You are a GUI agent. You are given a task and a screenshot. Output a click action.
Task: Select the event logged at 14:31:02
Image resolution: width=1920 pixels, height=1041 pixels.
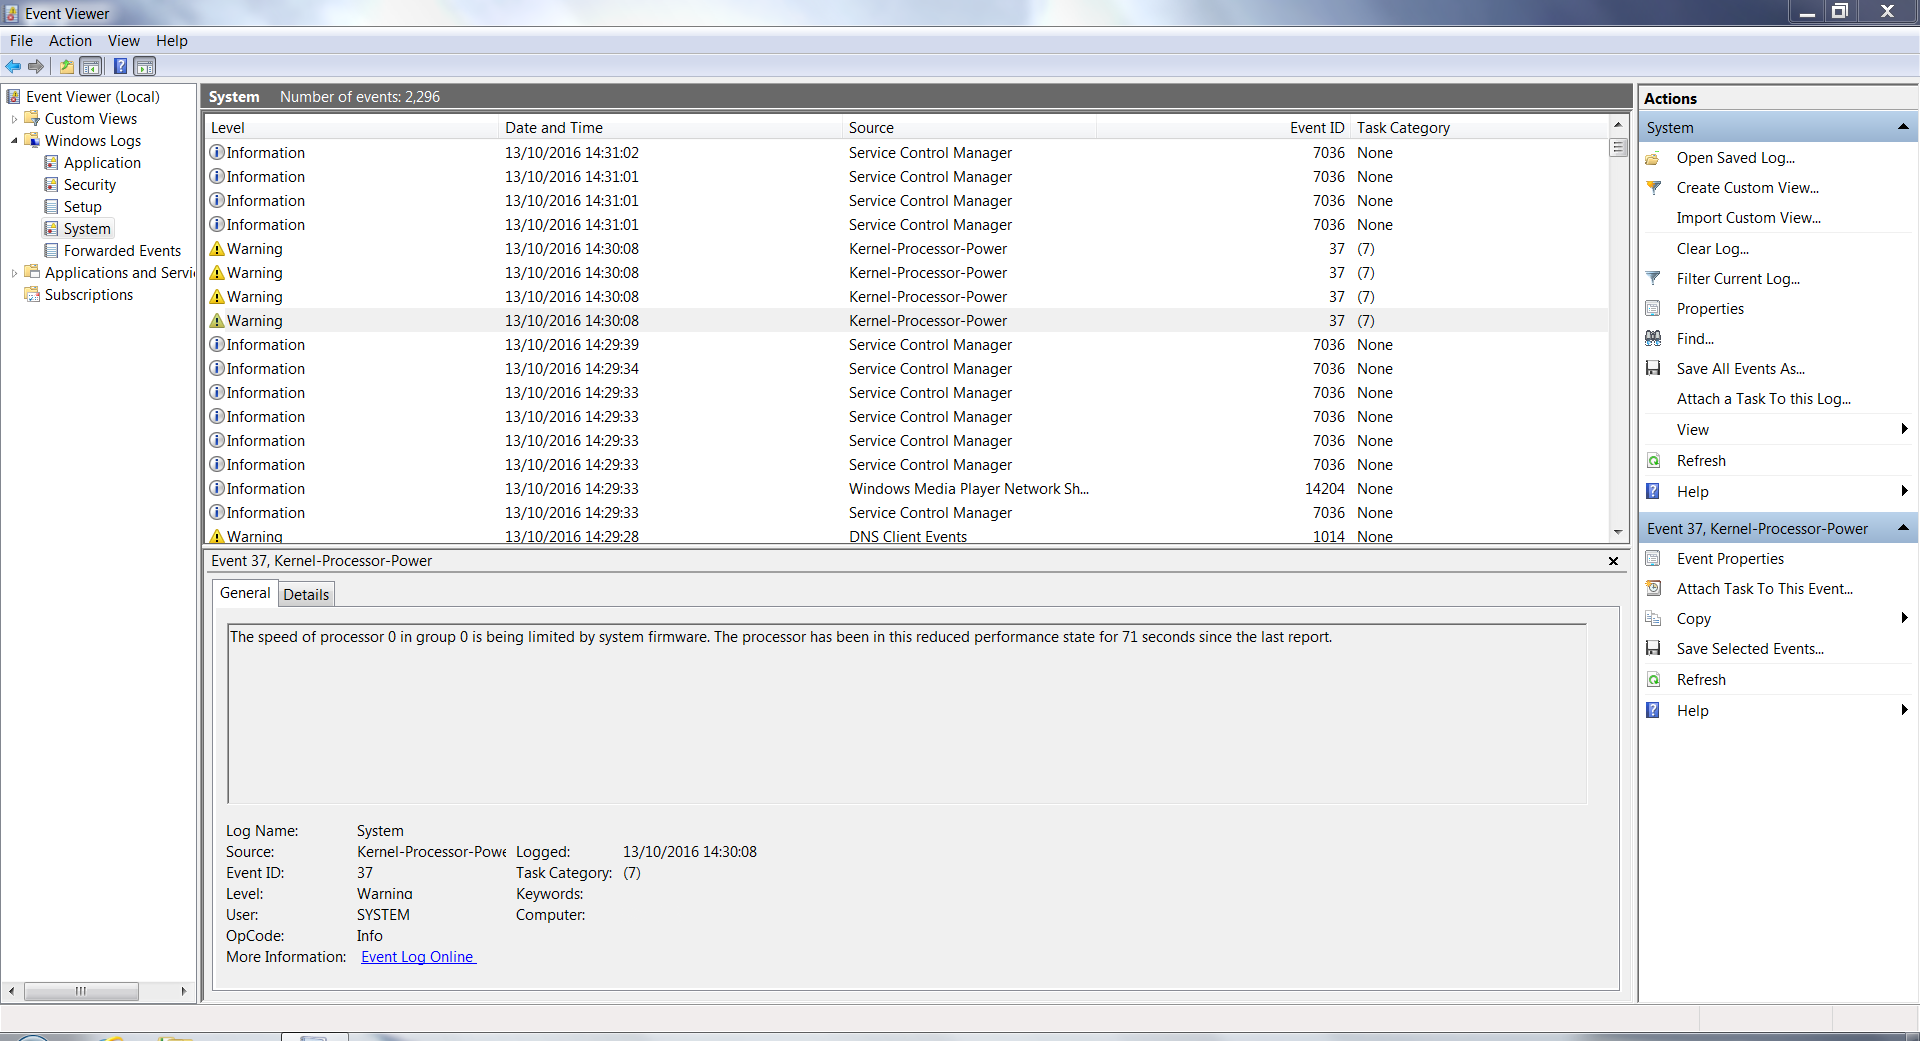pyautogui.click(x=907, y=153)
